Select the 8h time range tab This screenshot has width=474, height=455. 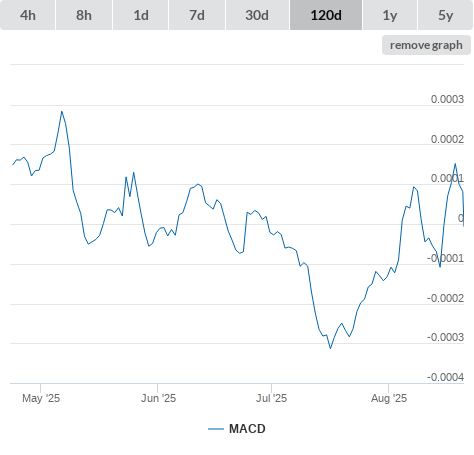point(84,15)
